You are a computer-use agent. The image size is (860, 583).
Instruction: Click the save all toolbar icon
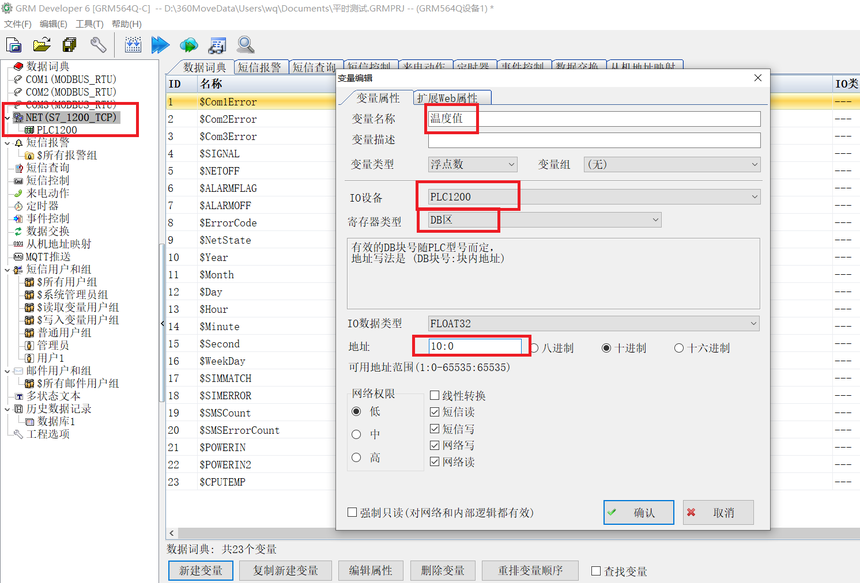pyautogui.click(x=69, y=45)
